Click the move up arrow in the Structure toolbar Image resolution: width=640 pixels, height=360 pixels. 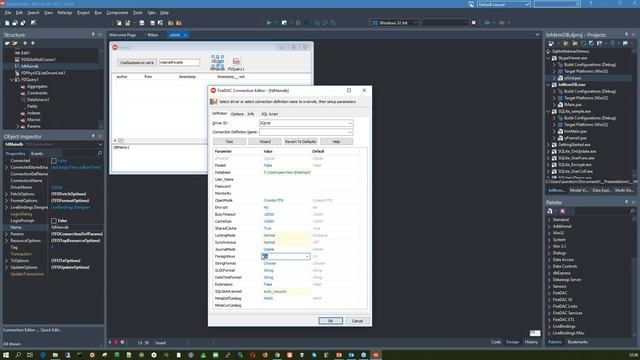click(x=25, y=43)
